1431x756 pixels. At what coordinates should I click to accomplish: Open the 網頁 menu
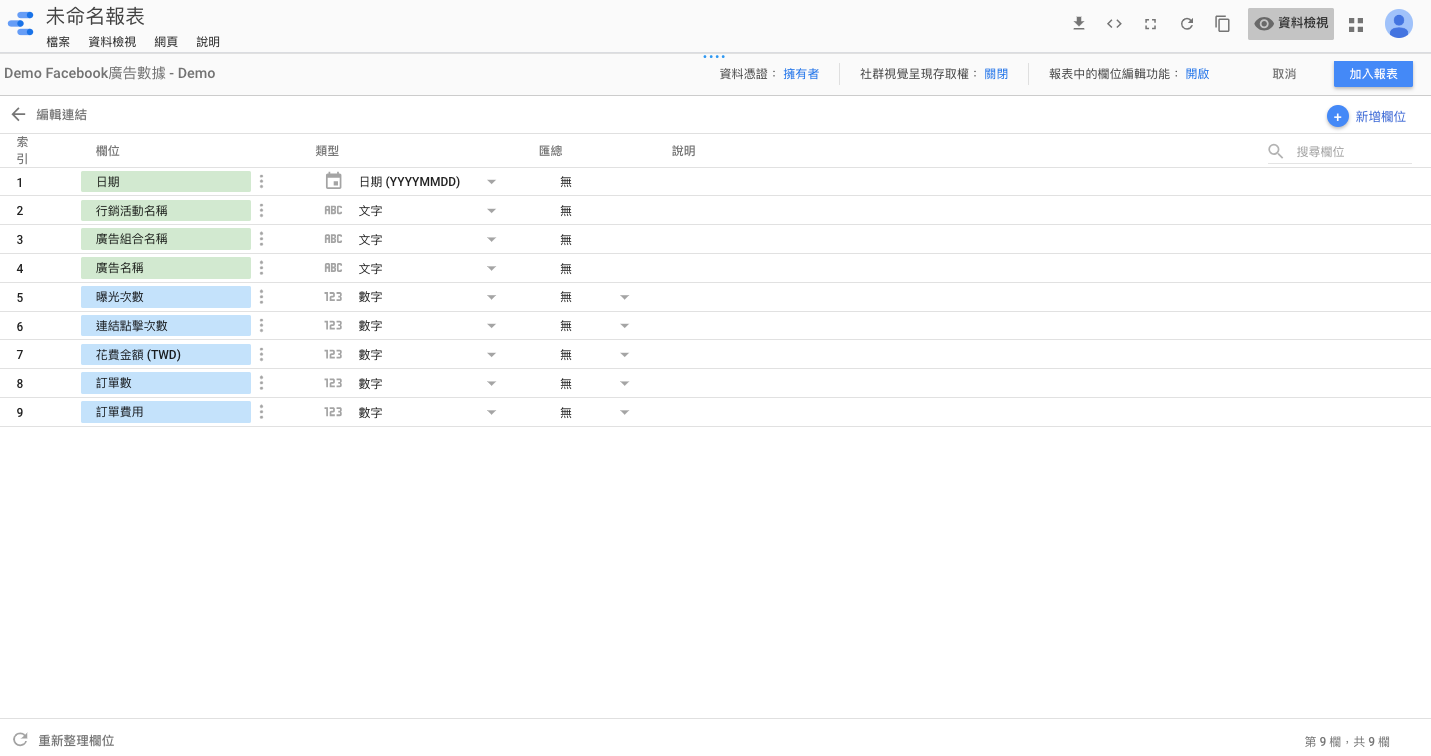pos(166,42)
